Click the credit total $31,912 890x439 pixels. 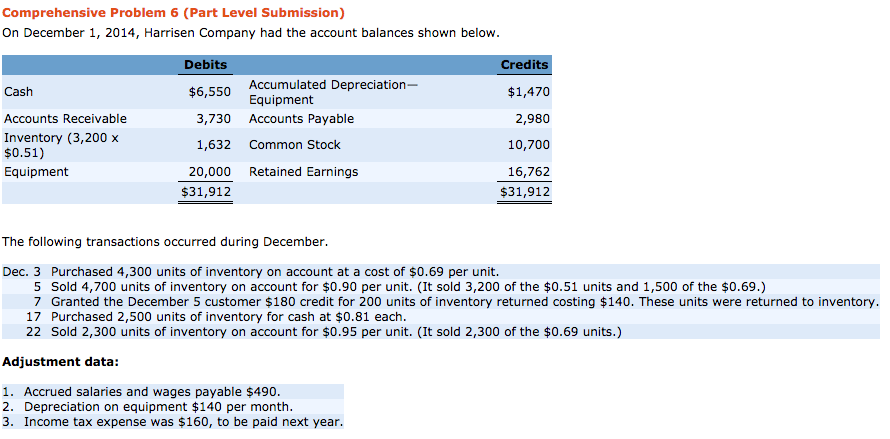525,192
